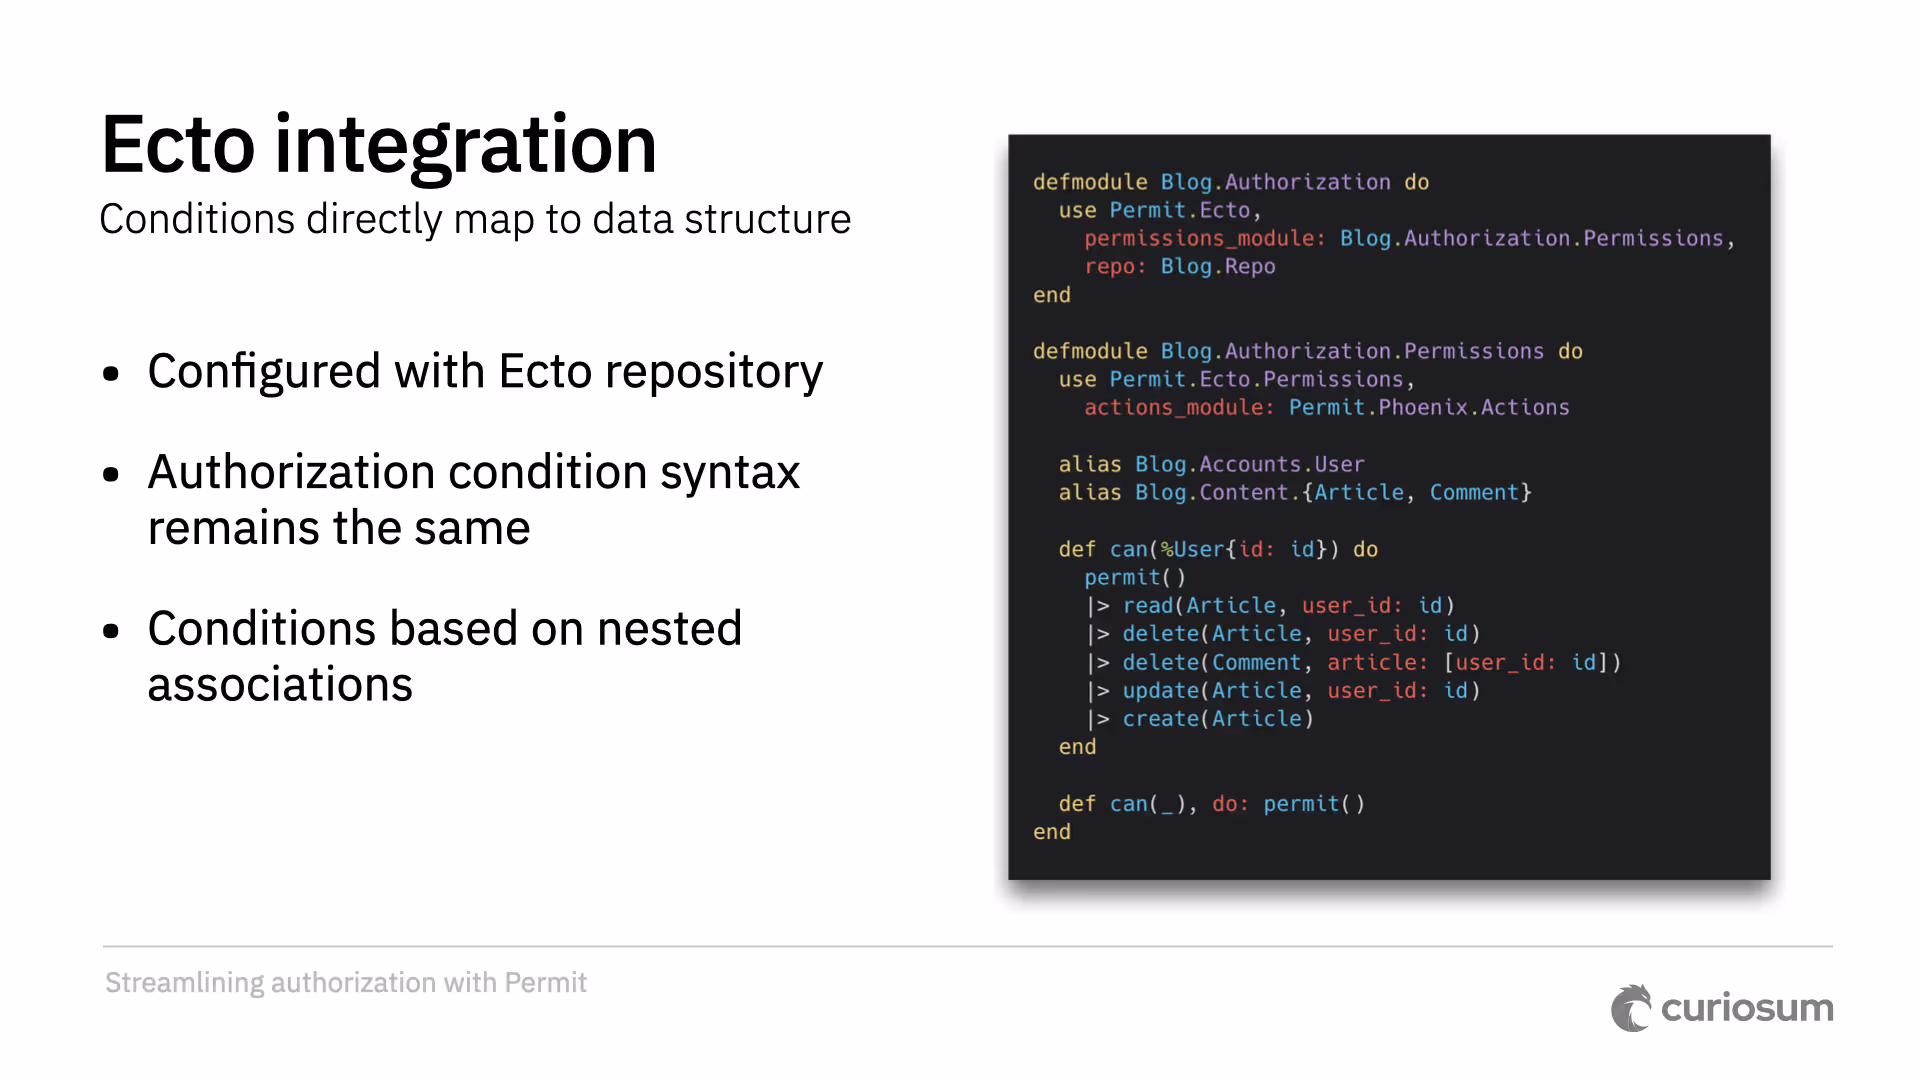Click the alias Blog.Content Article Comment line
This screenshot has height=1080, width=1920.
coord(1294,492)
